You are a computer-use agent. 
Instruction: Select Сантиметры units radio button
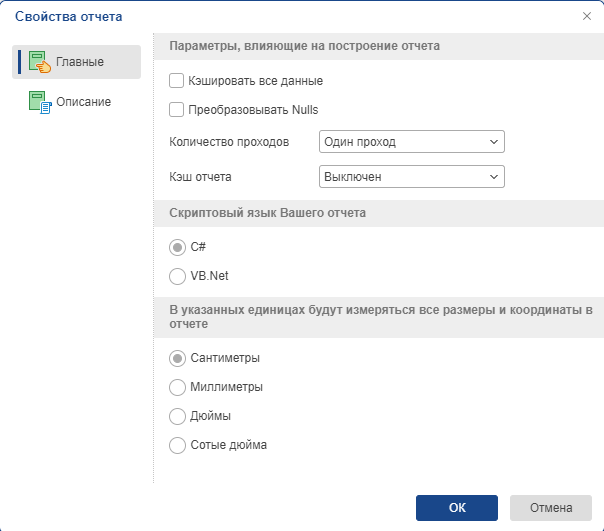(177, 358)
